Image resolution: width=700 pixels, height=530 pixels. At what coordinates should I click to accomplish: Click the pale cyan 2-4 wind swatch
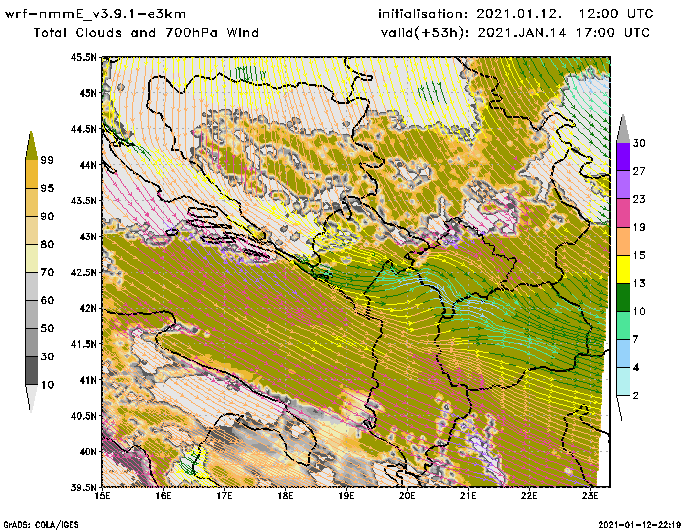click(x=623, y=381)
